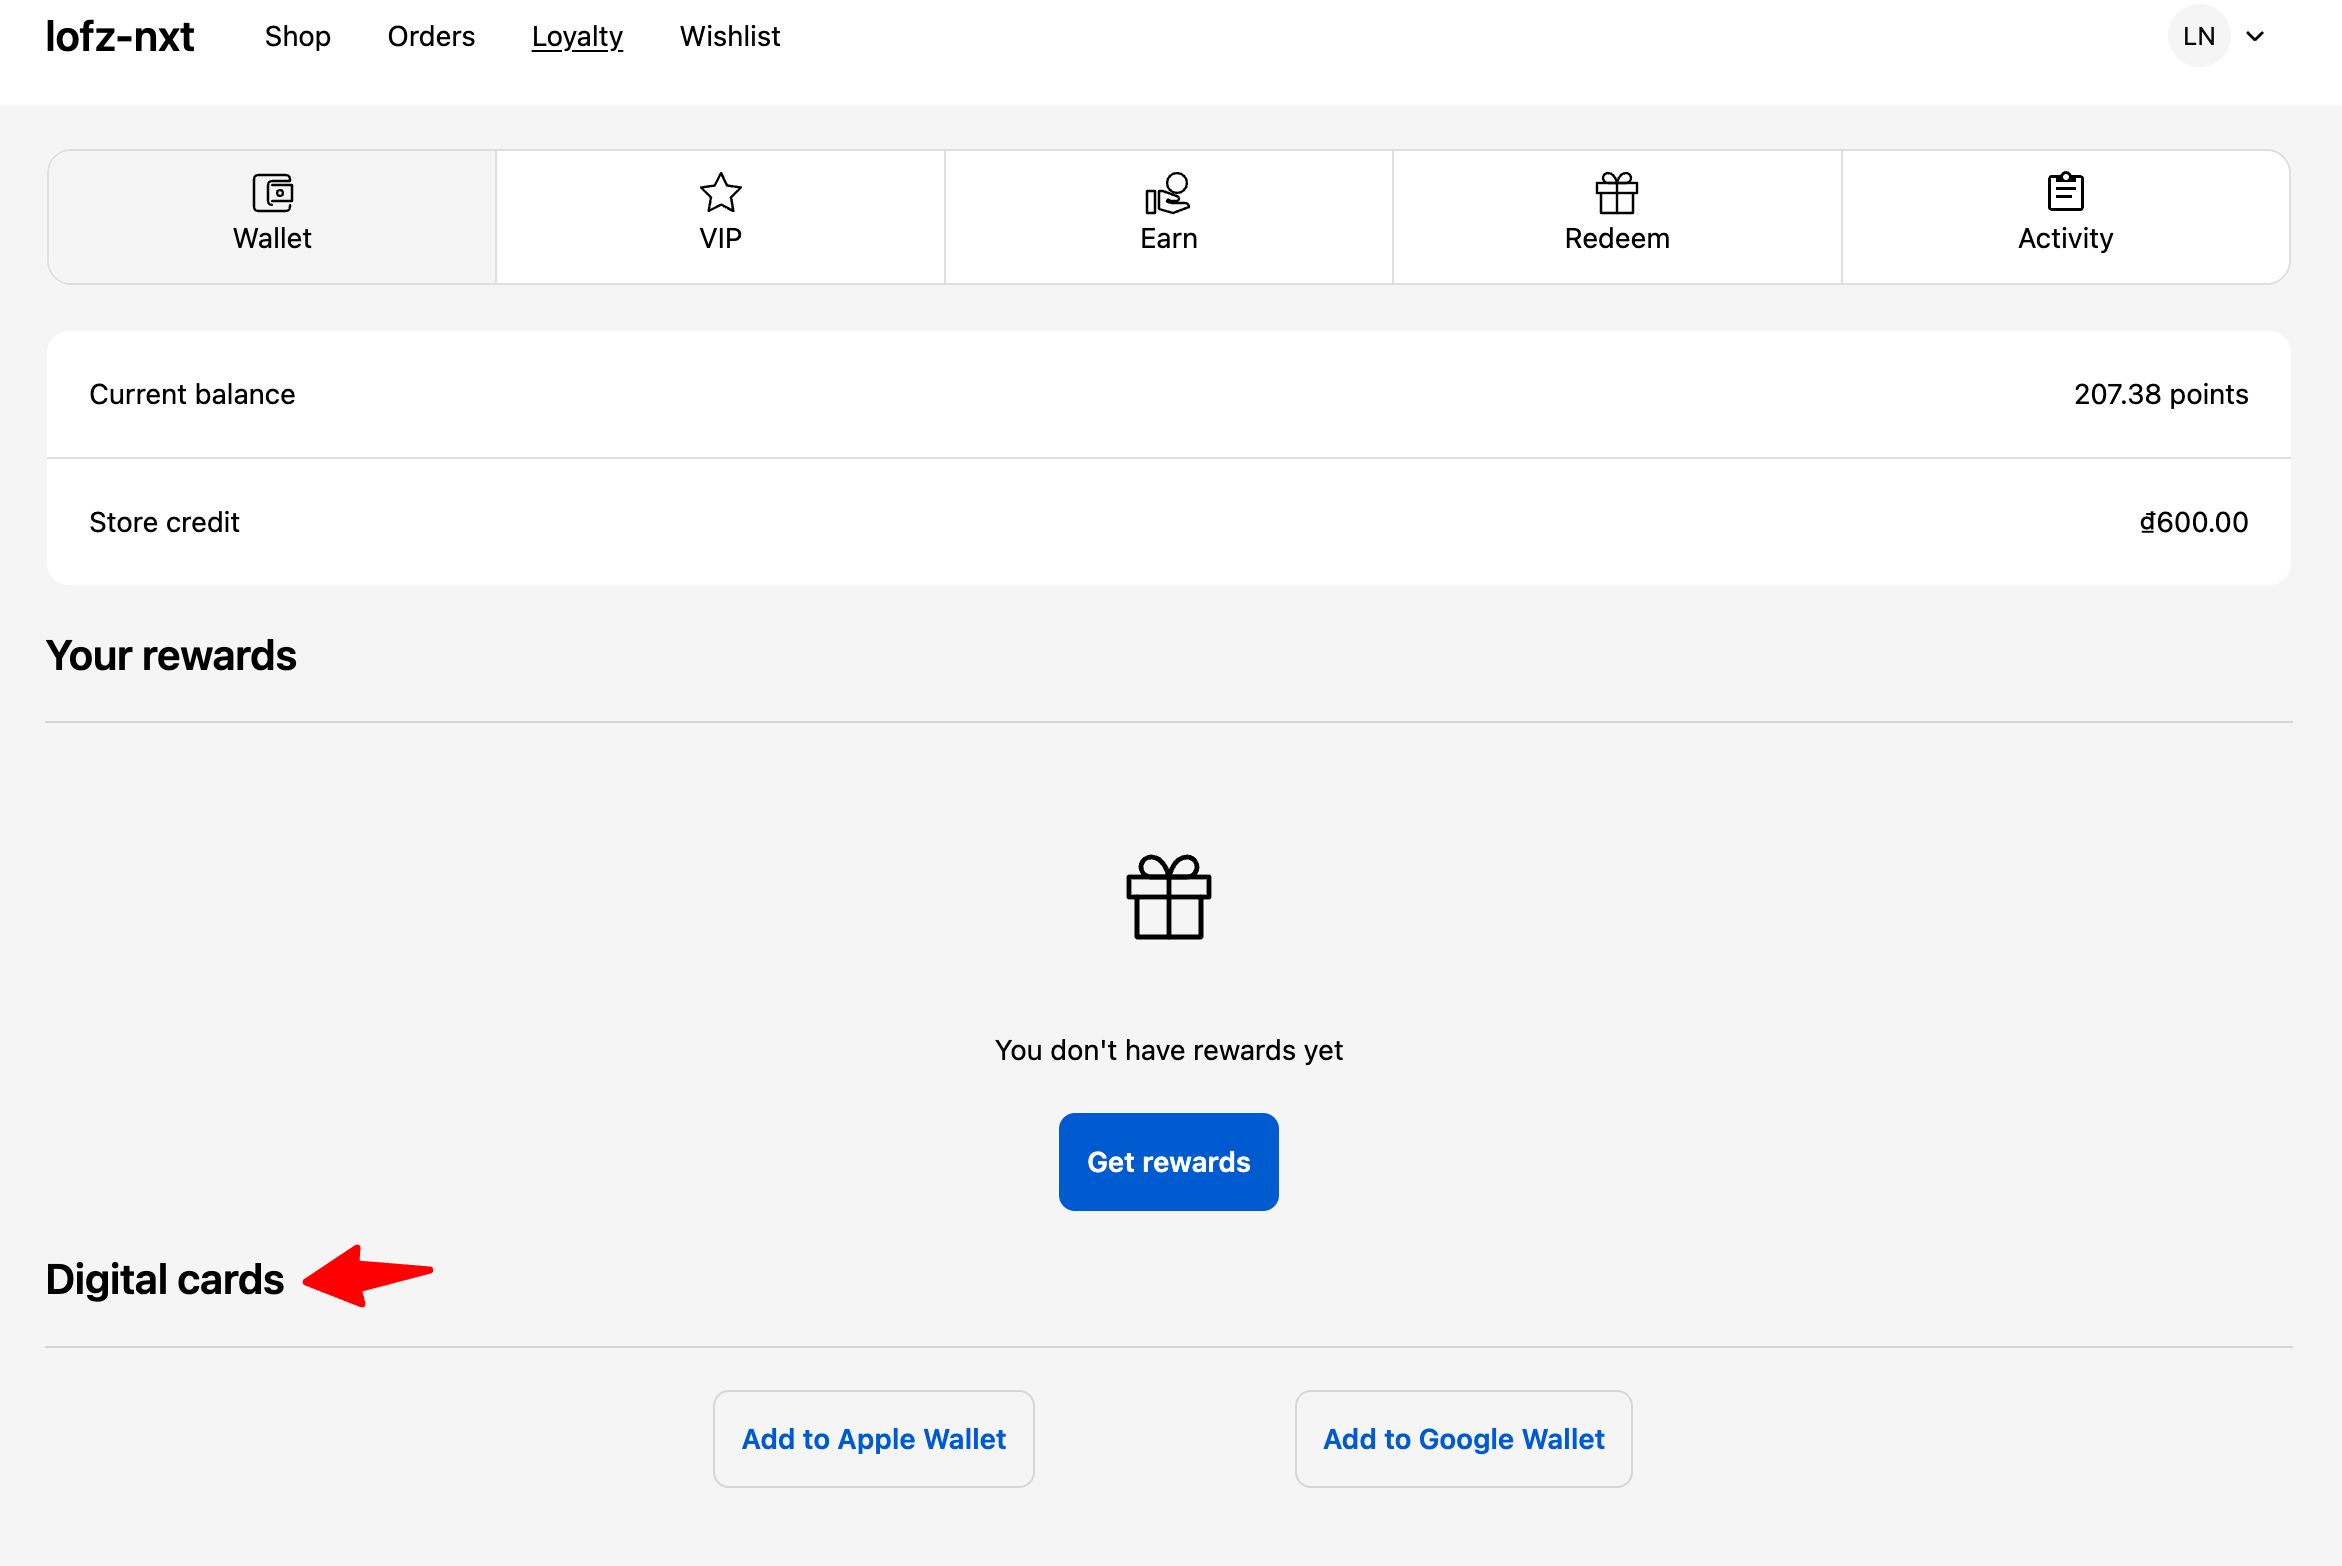Click Add to Google Wallet
2342x1566 pixels.
[x=1463, y=1438]
